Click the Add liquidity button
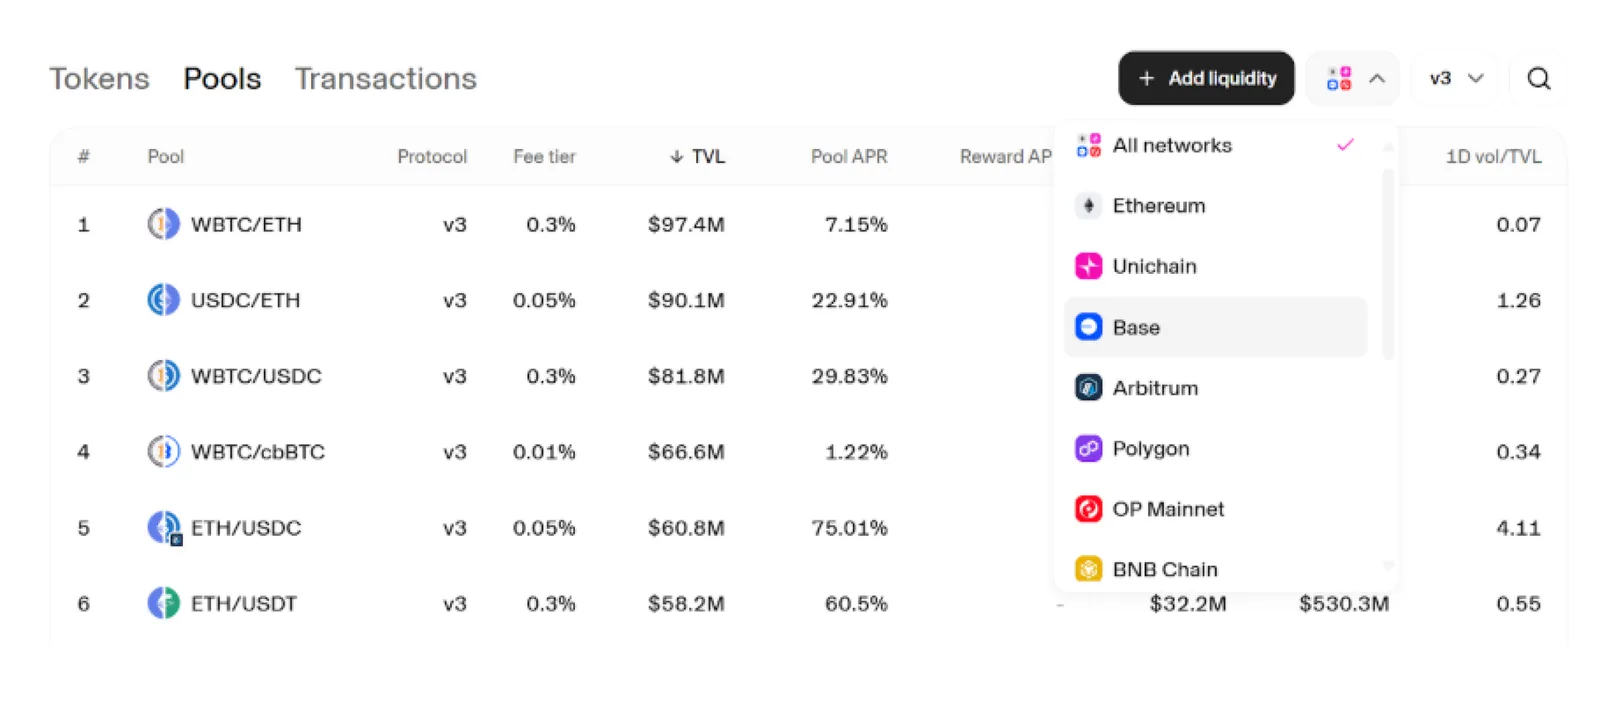Screen dimensions: 1600x724 point(1206,78)
